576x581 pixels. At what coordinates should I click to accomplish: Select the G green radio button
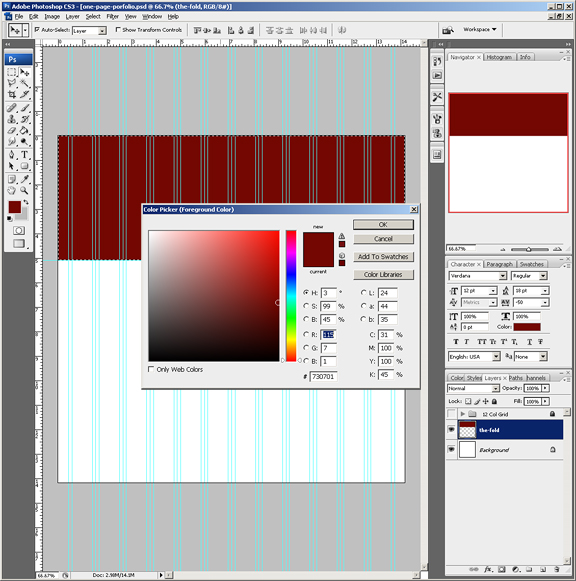(x=306, y=348)
